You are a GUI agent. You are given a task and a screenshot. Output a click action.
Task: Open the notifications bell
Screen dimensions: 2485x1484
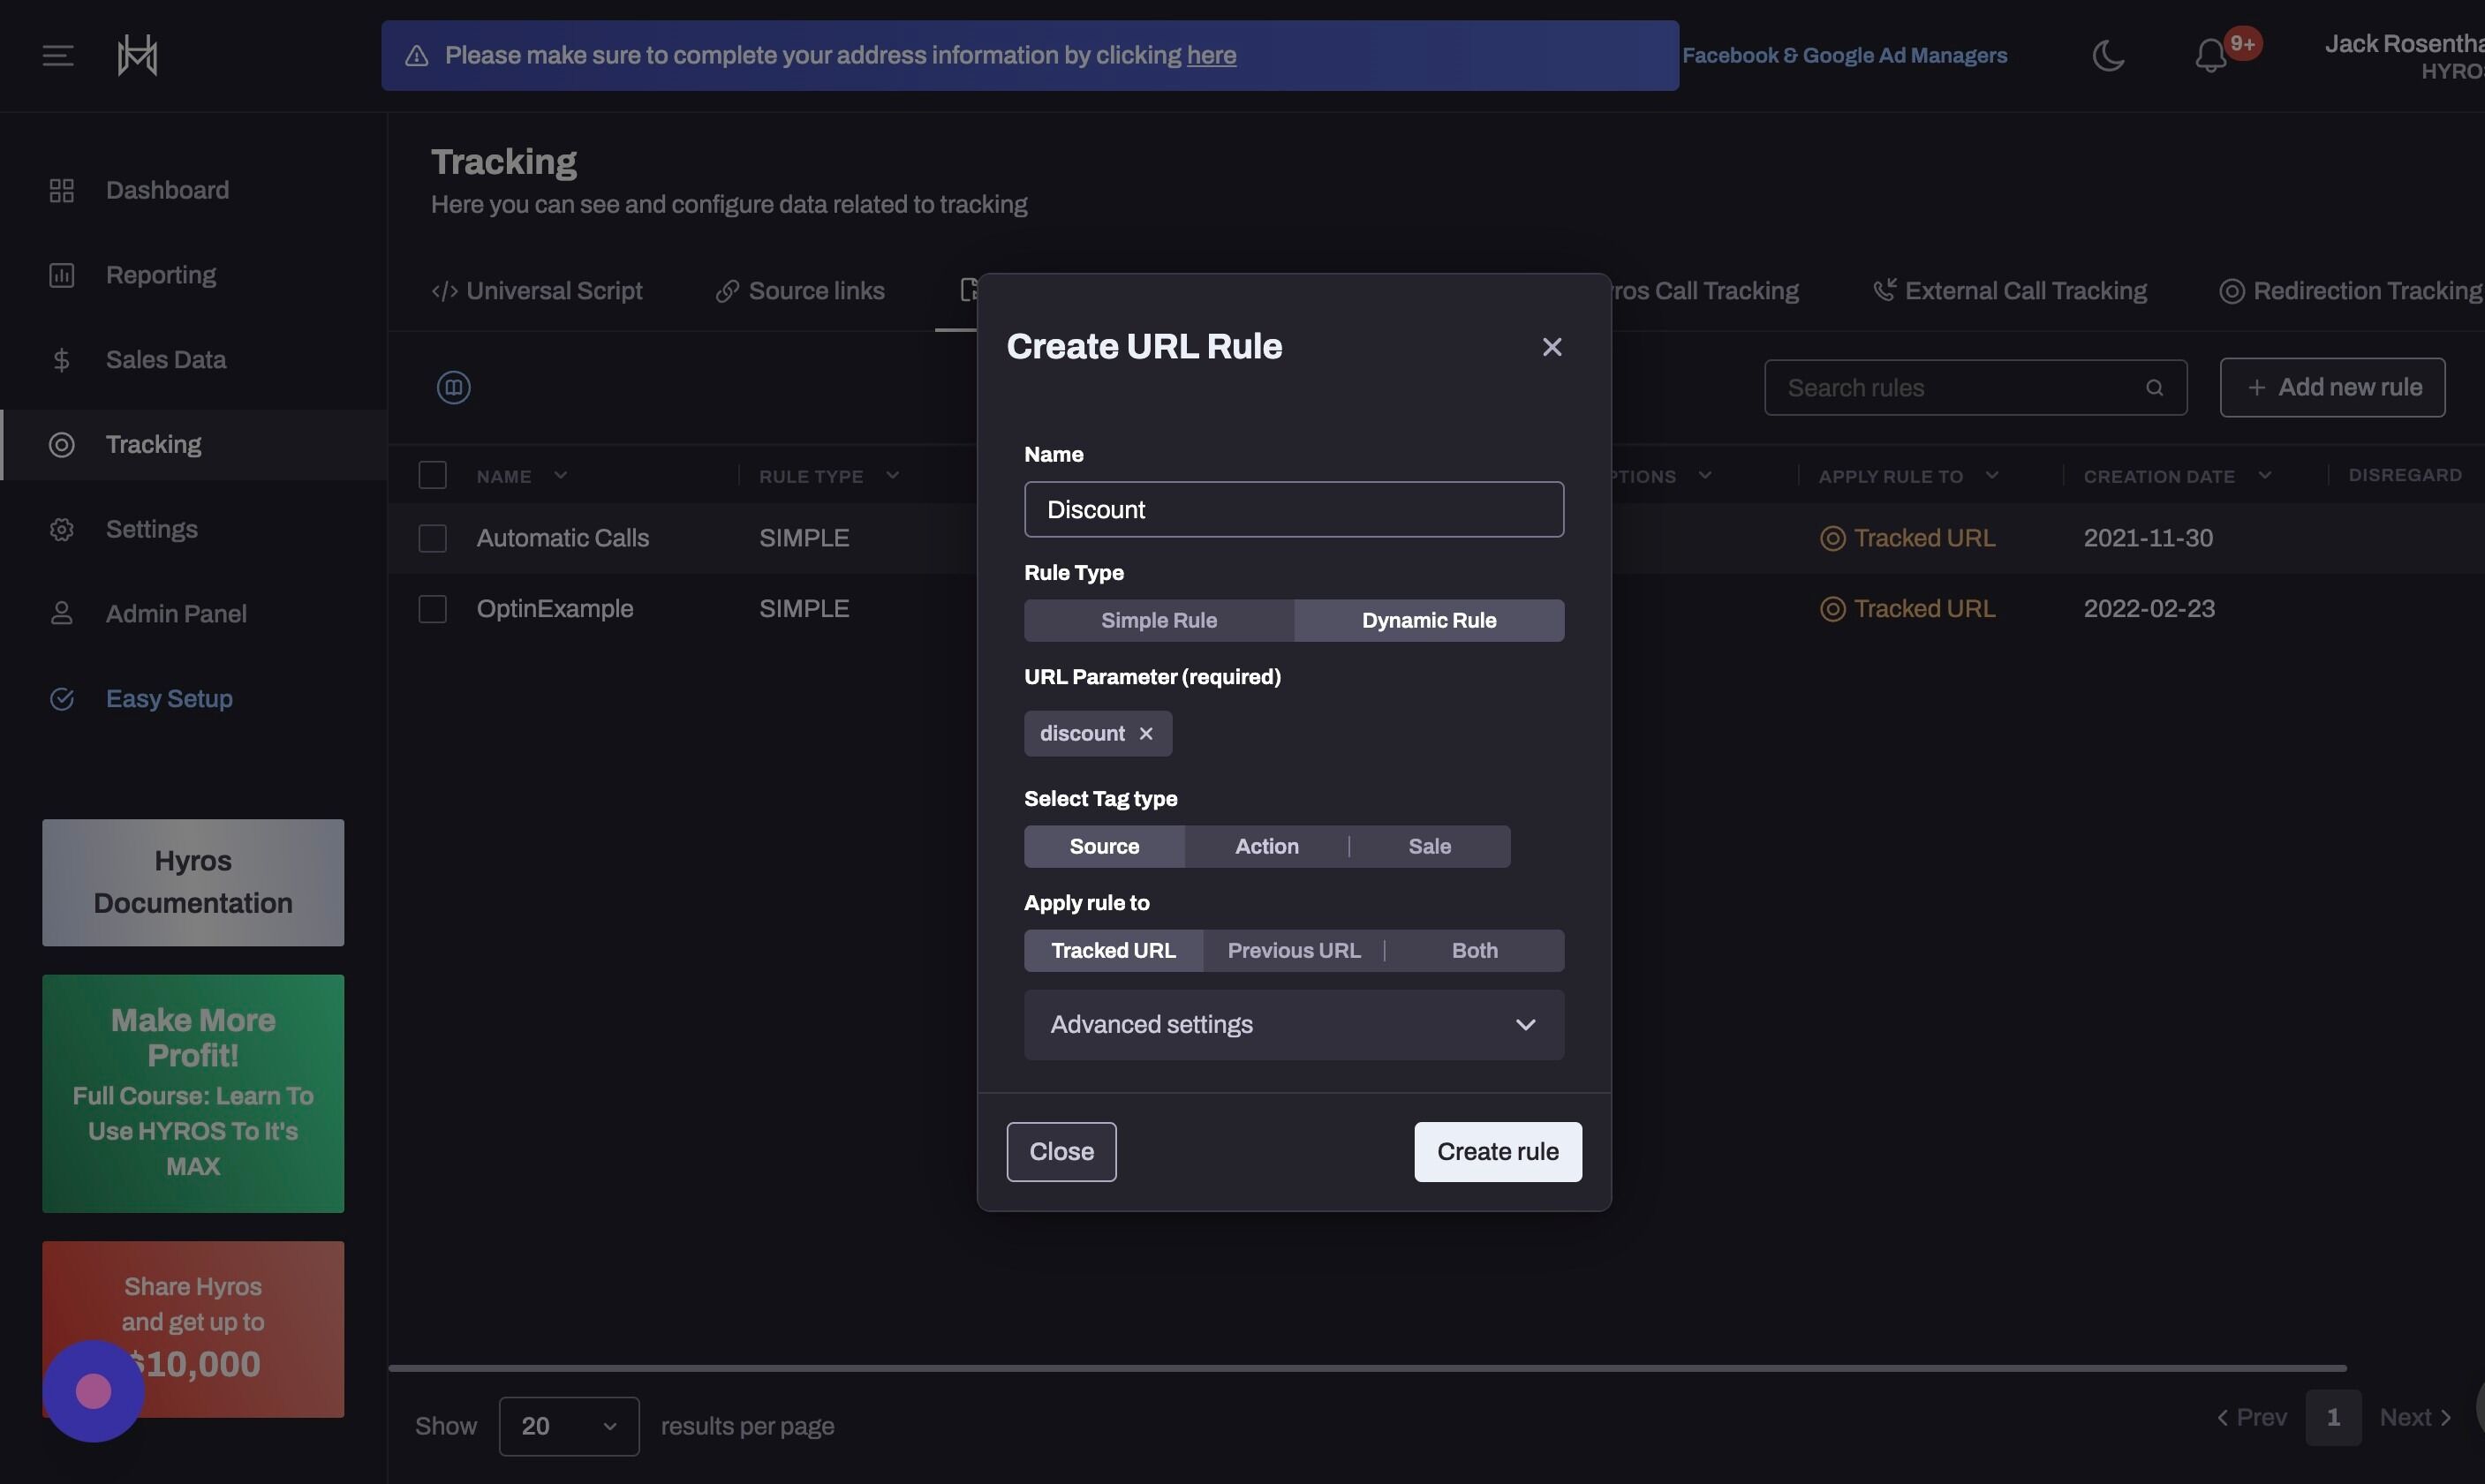coord(2210,55)
